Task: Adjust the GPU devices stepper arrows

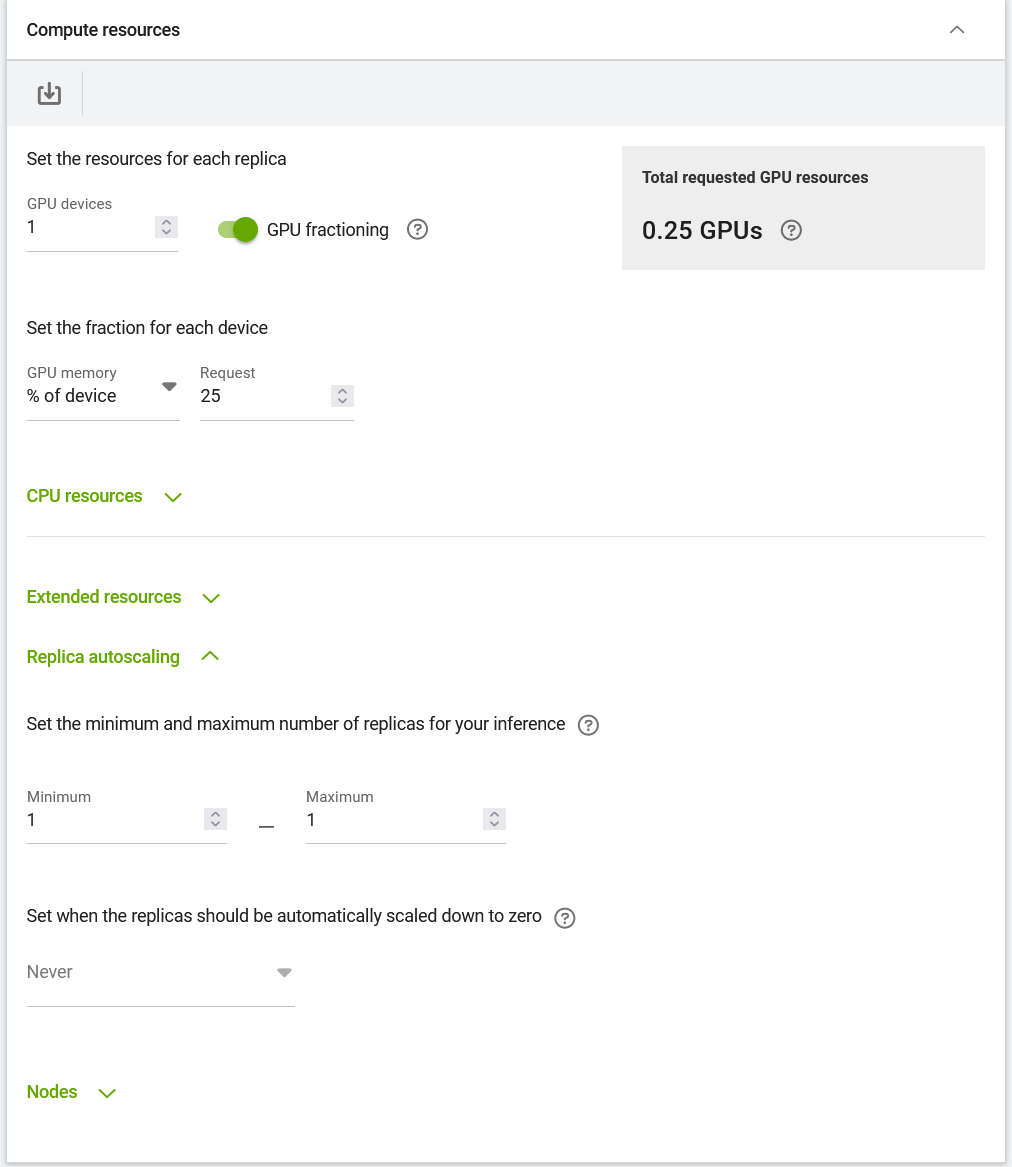Action: point(167,227)
